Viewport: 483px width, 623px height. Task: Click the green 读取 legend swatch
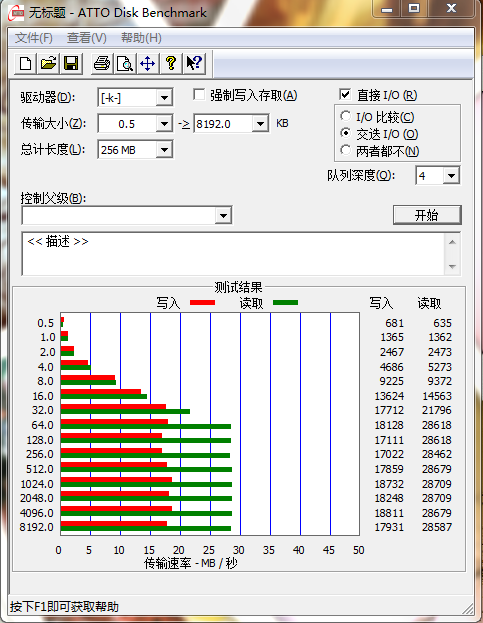(285, 303)
